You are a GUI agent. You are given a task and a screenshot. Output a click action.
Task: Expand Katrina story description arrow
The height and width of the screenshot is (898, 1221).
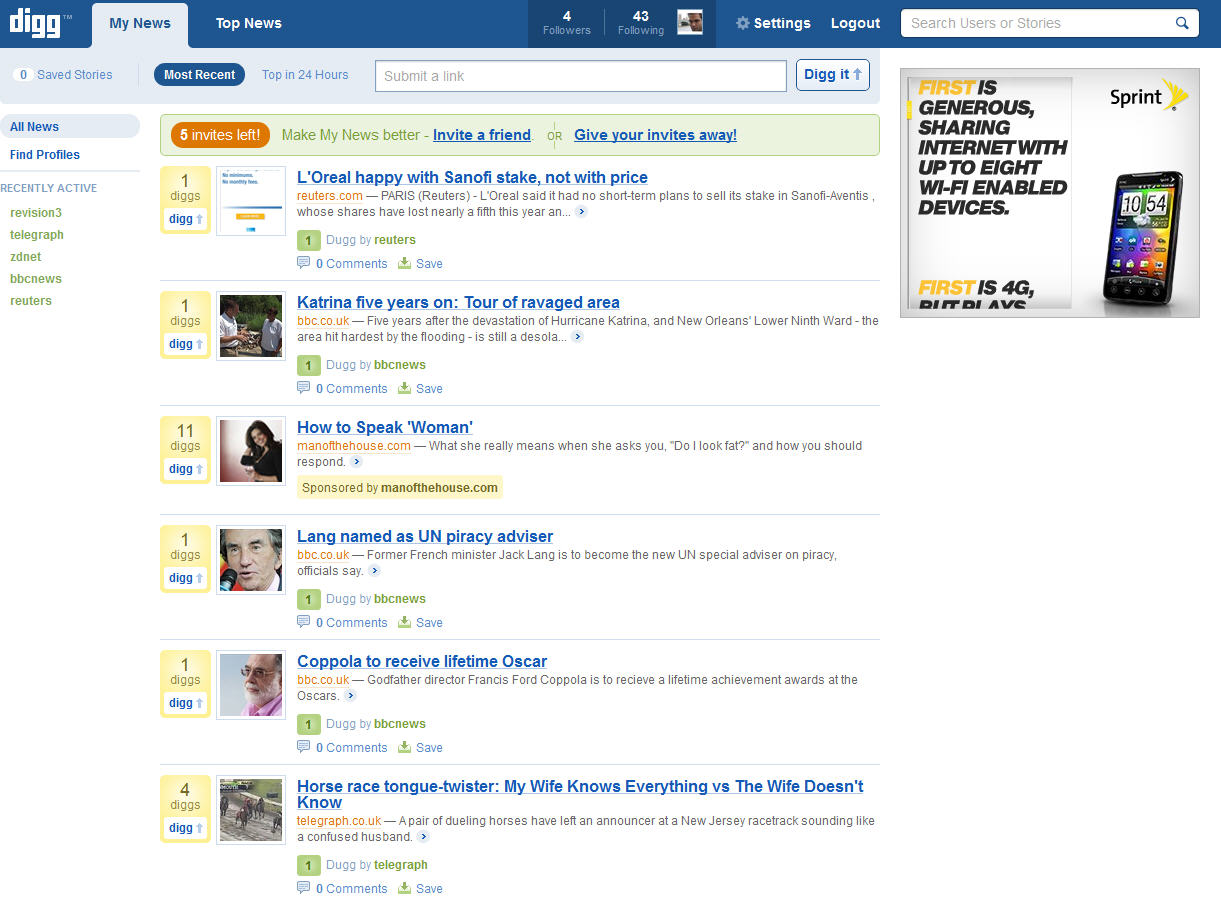click(x=577, y=337)
